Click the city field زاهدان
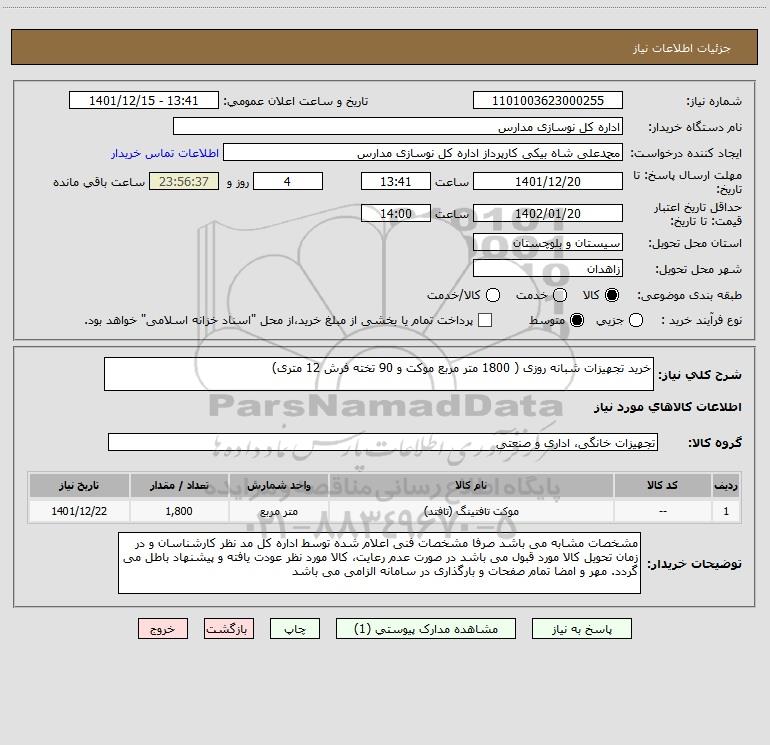Screen dimensions: 770x745 click(548, 269)
